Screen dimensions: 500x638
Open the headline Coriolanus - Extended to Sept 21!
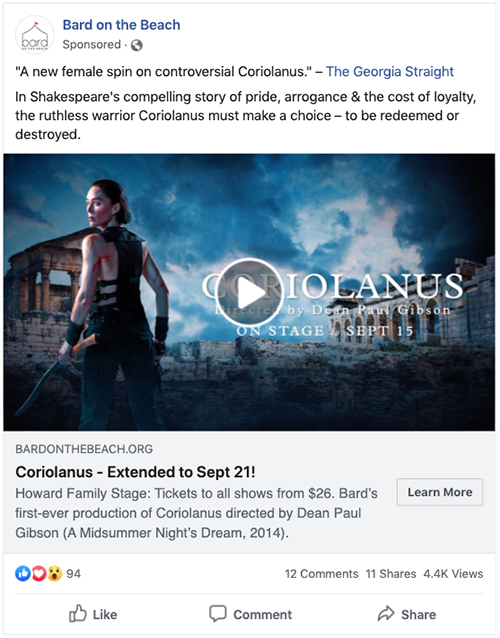coord(135,472)
